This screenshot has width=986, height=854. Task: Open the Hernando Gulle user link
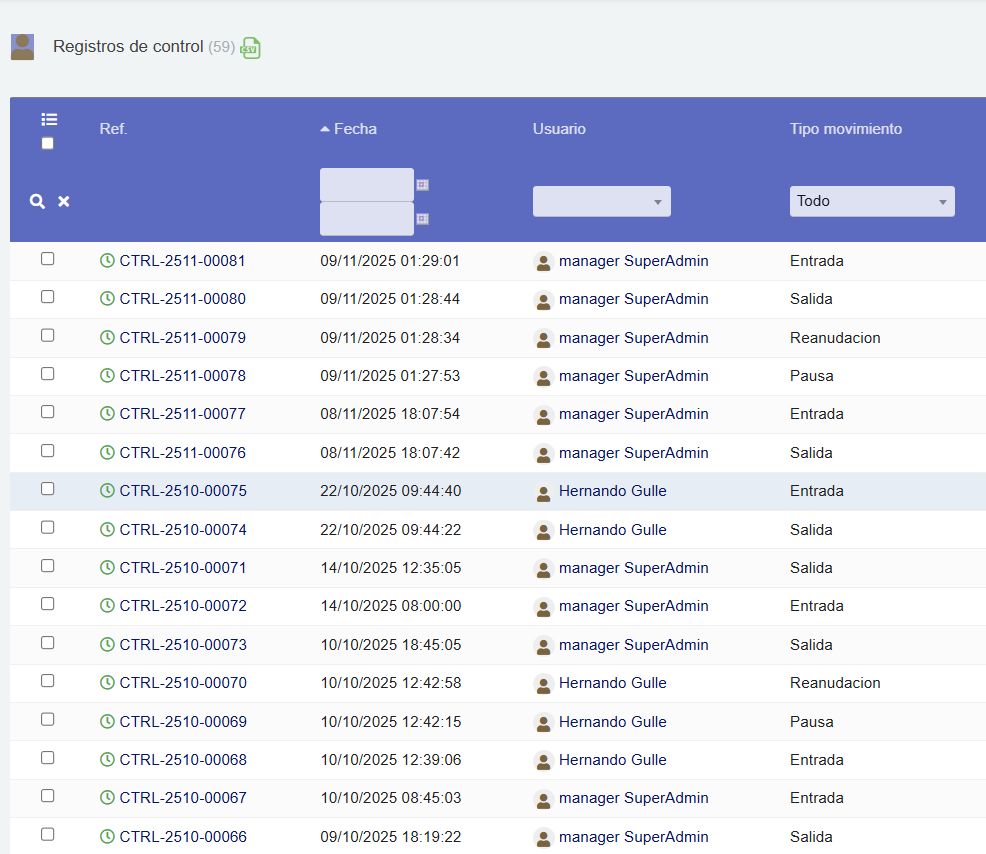[x=613, y=491]
